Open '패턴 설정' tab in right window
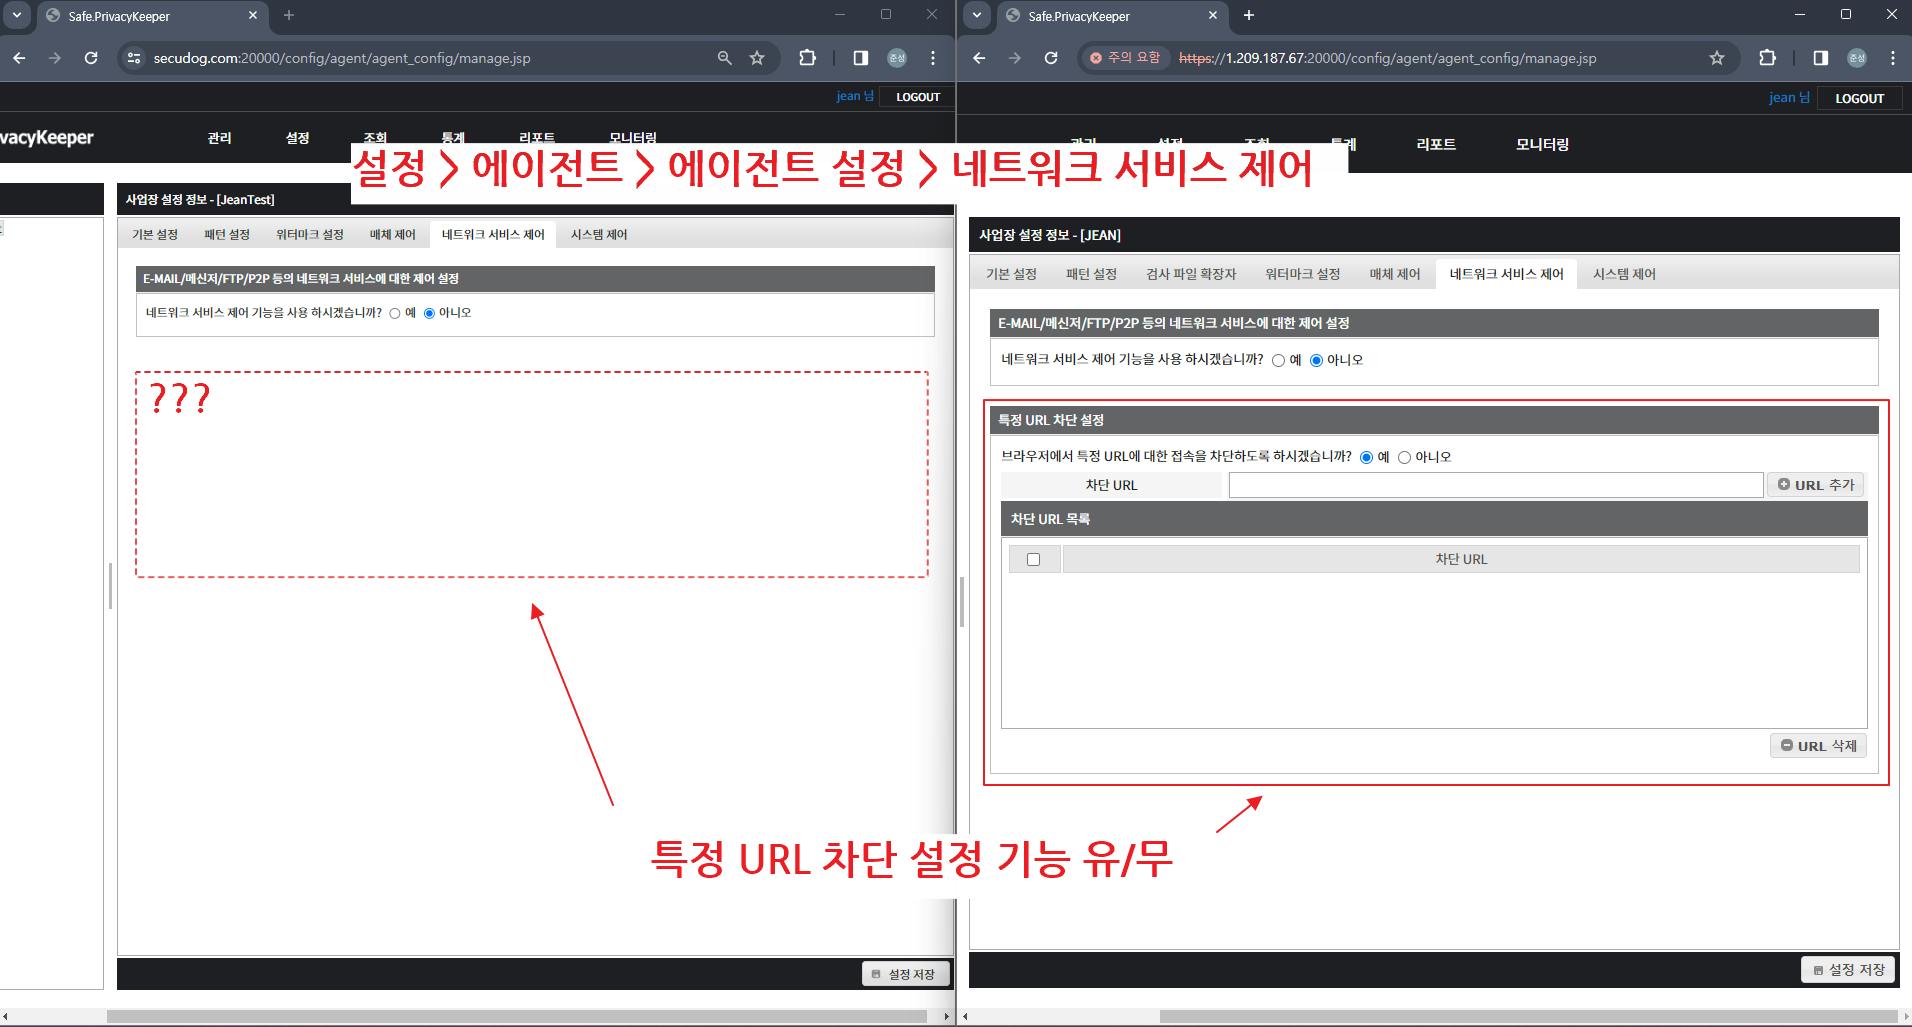1912x1027 pixels. coord(1091,274)
